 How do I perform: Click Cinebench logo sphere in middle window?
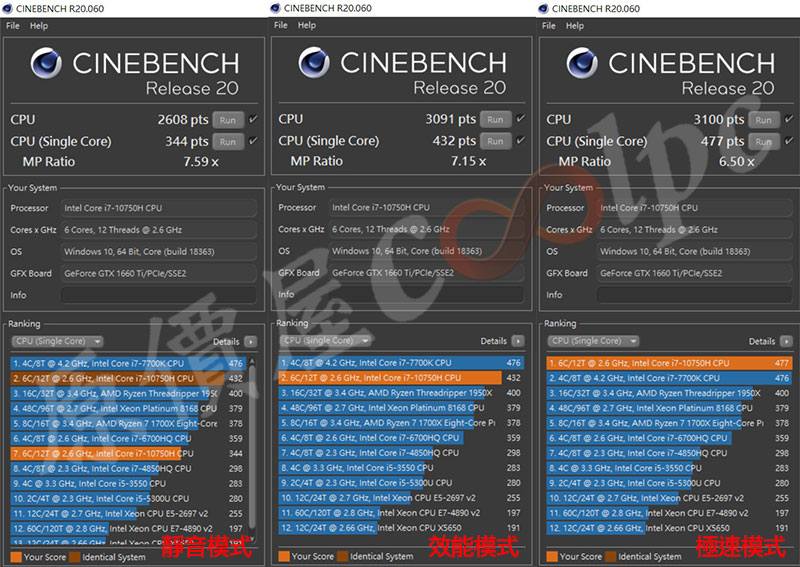point(314,62)
